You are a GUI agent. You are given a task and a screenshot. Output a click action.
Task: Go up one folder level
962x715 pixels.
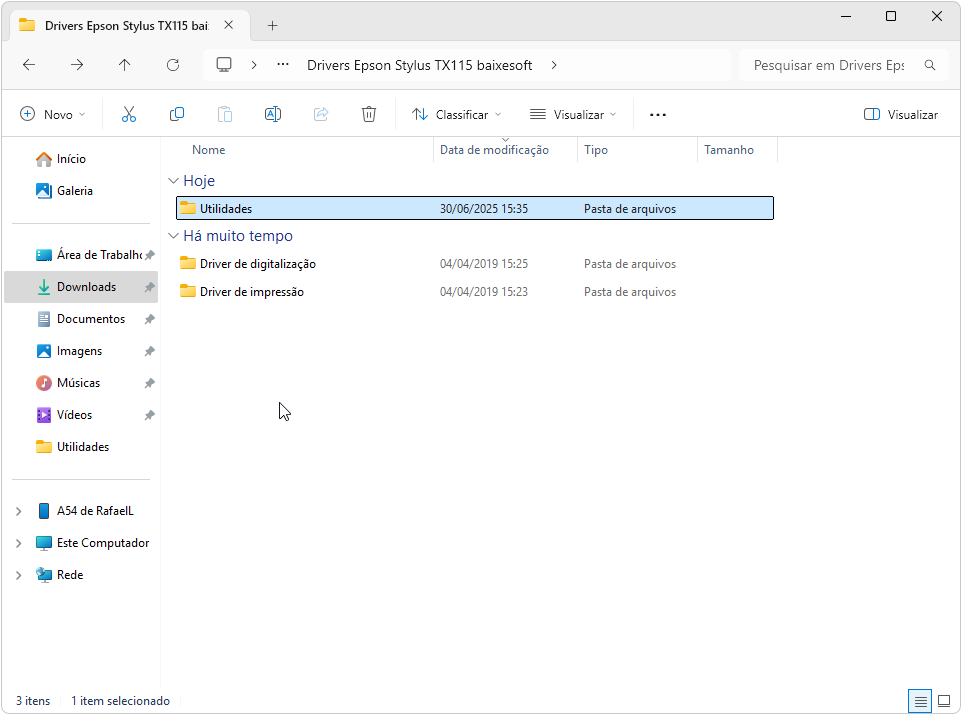click(125, 65)
